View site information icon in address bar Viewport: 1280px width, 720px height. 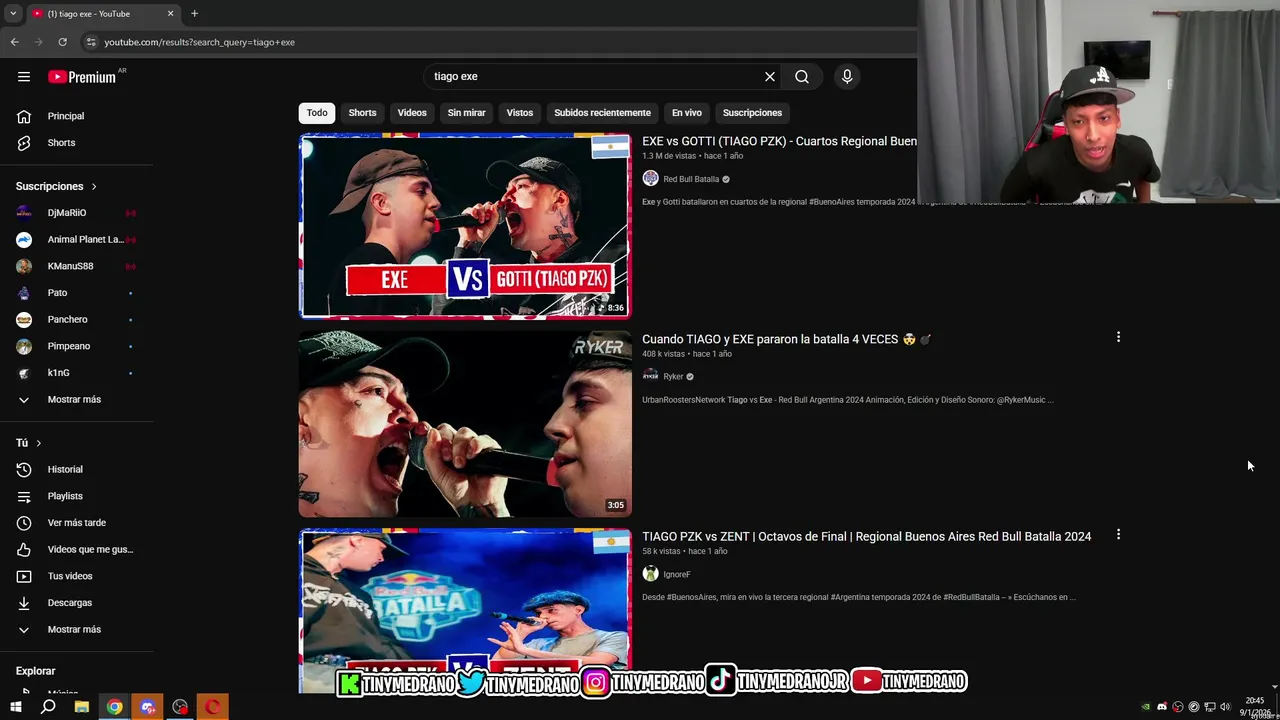[91, 42]
